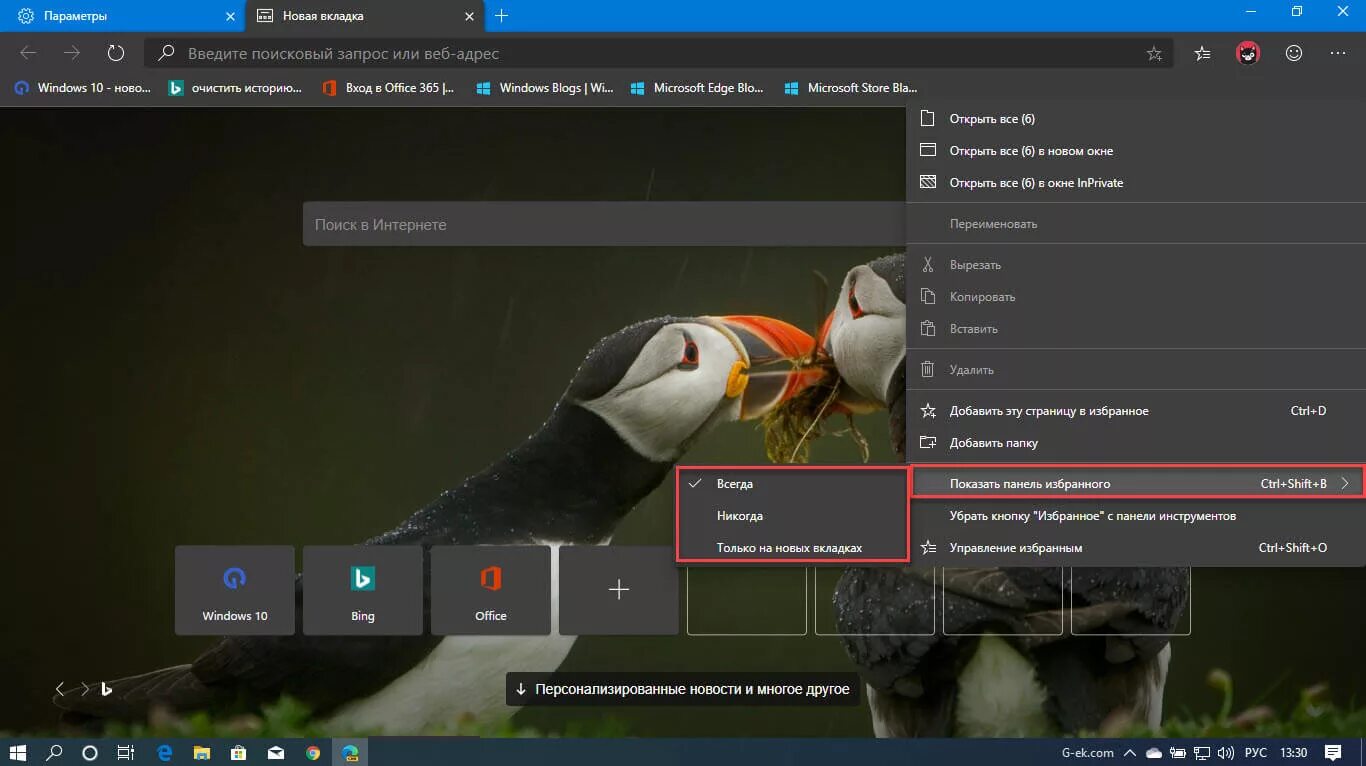Screen dimensions: 1366x766
Task: Select Открыть все (6) в окне InPrivate
Action: tap(1136, 183)
